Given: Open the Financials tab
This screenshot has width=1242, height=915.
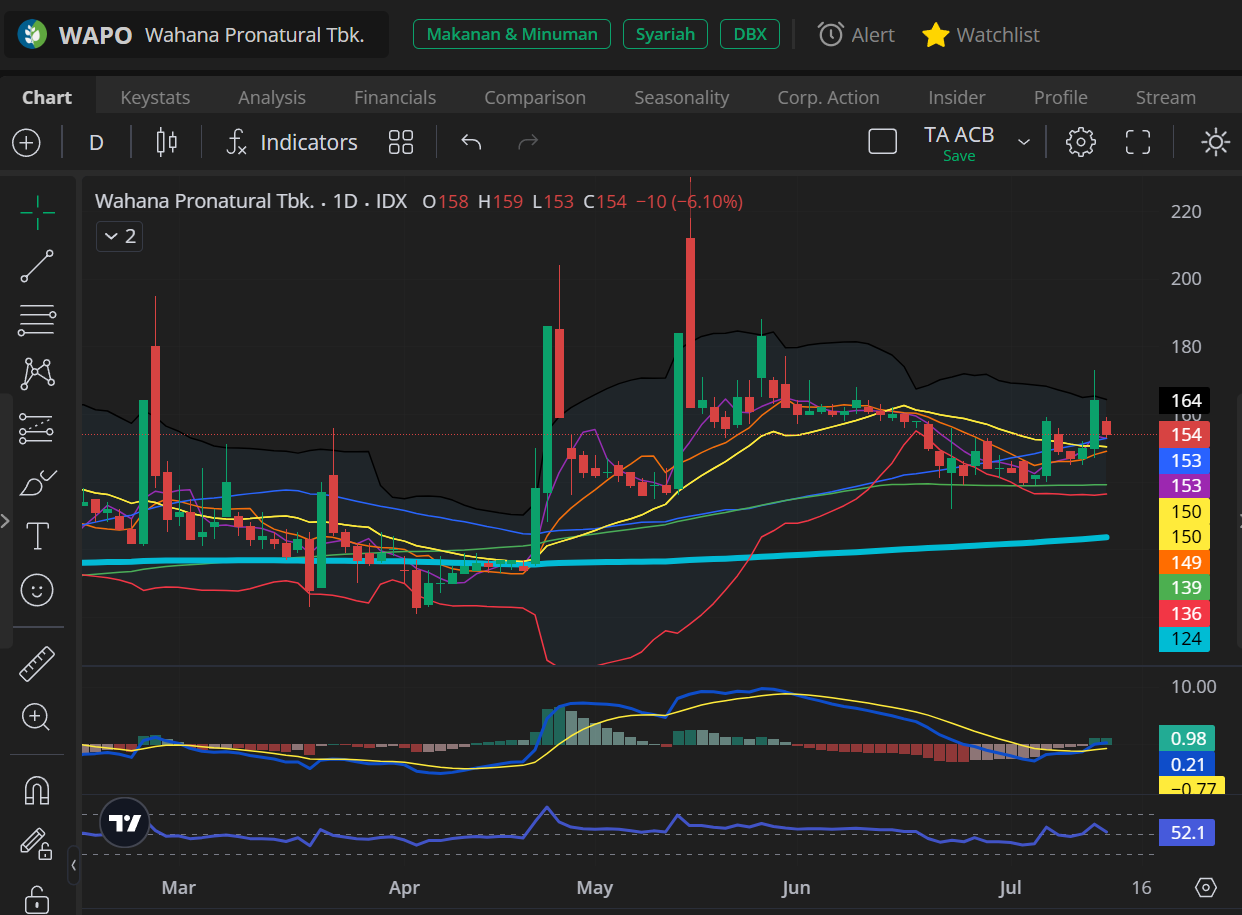Looking at the screenshot, I should click(395, 97).
